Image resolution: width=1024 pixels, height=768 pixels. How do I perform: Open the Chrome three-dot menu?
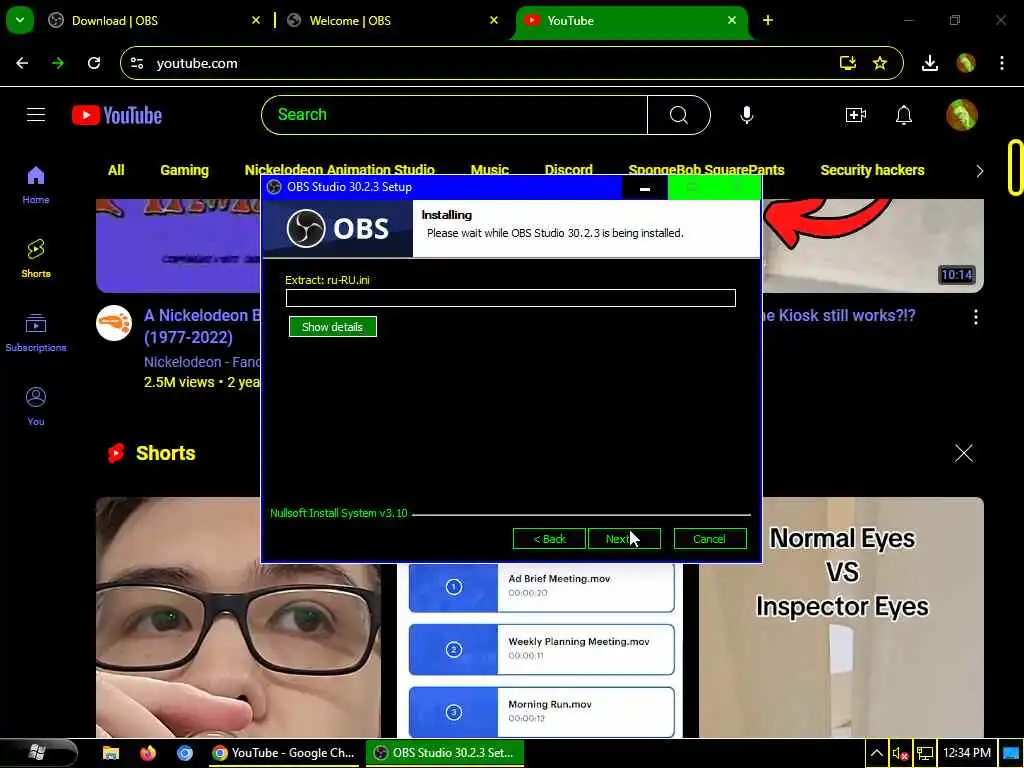1002,63
